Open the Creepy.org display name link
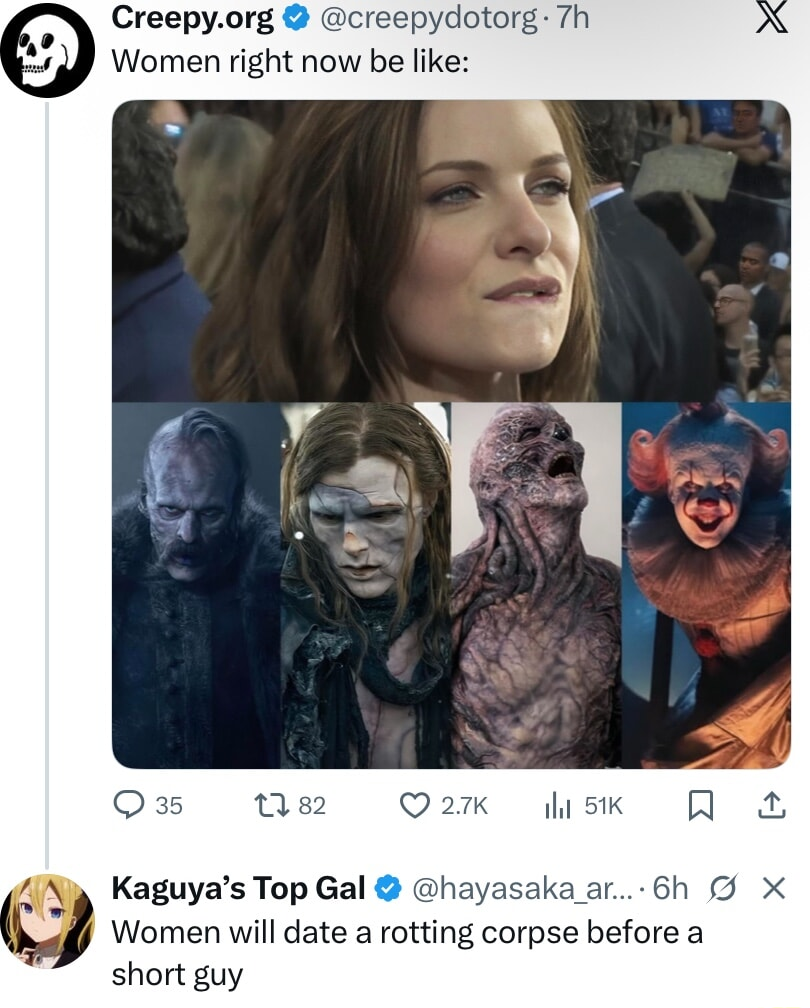This screenshot has height=1008, width=810. 191,18
